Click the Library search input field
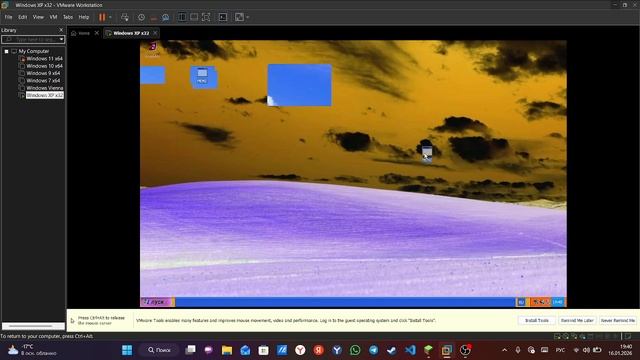 pyautogui.click(x=31, y=39)
